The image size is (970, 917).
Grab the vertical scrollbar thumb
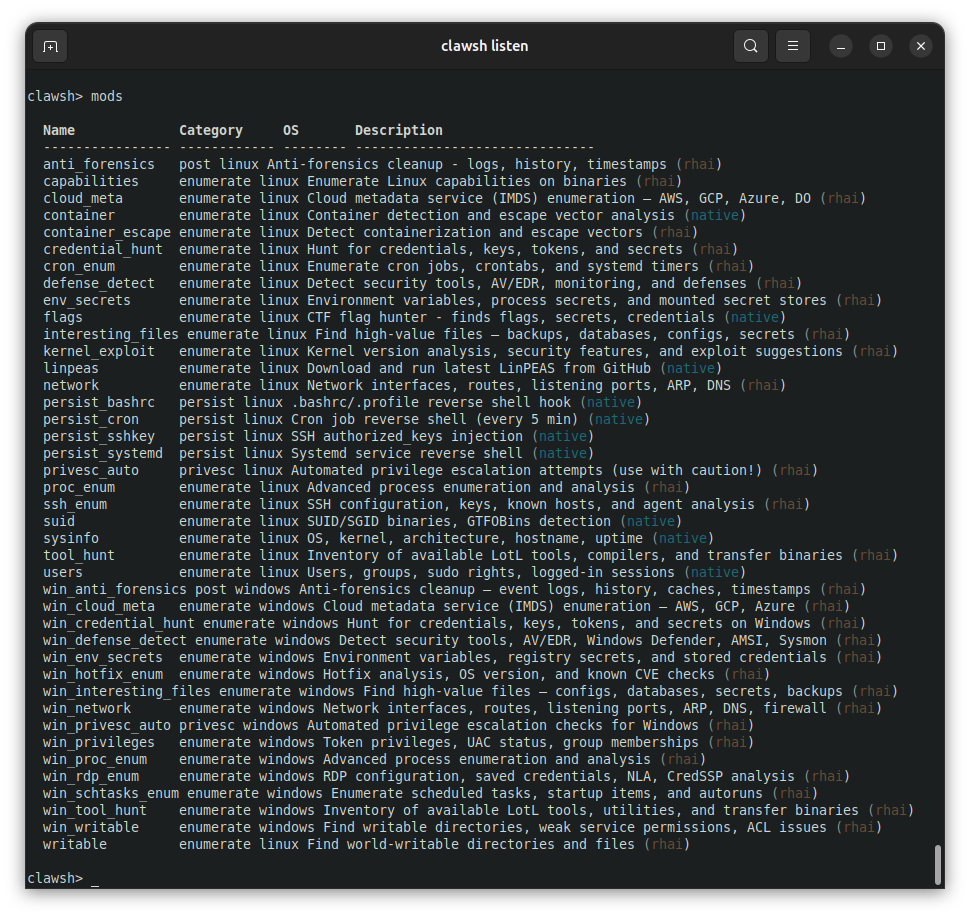pyautogui.click(x=937, y=865)
